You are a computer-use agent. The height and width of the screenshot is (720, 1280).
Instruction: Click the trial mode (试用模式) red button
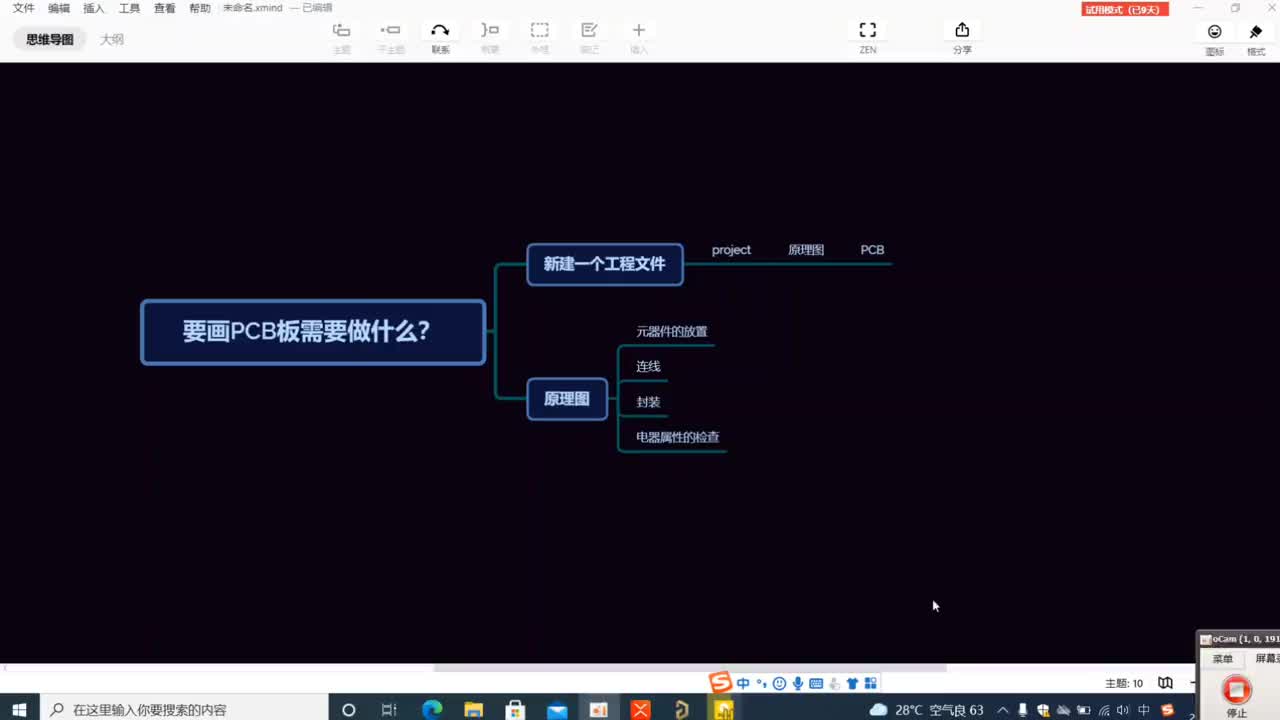click(1125, 9)
